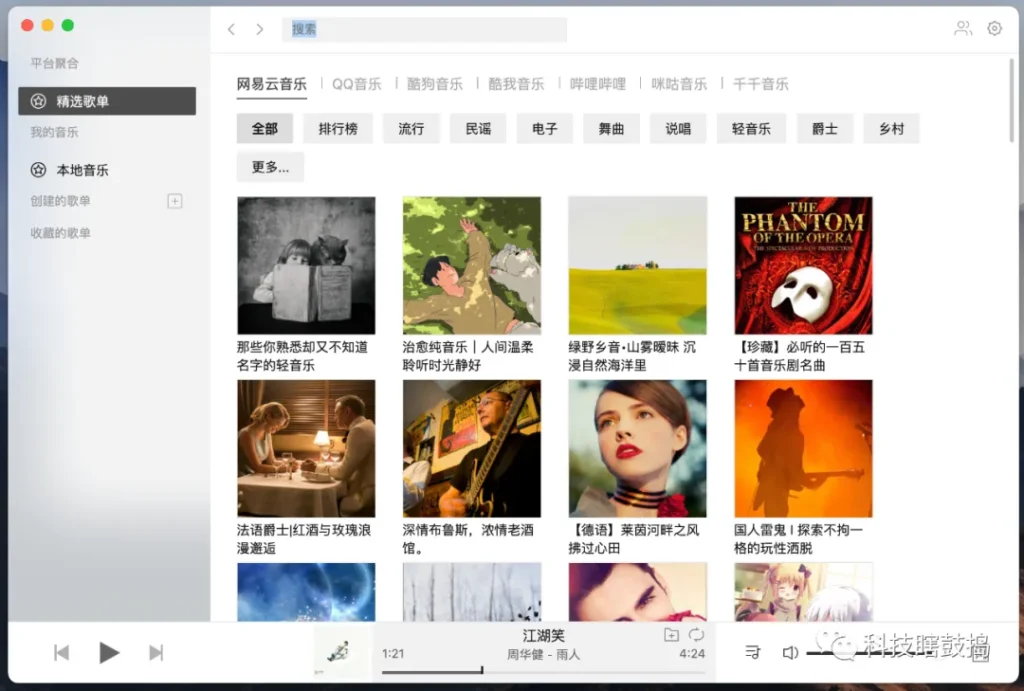This screenshot has width=1024, height=691.
Task: Go back with the left arrow
Action: (231, 29)
